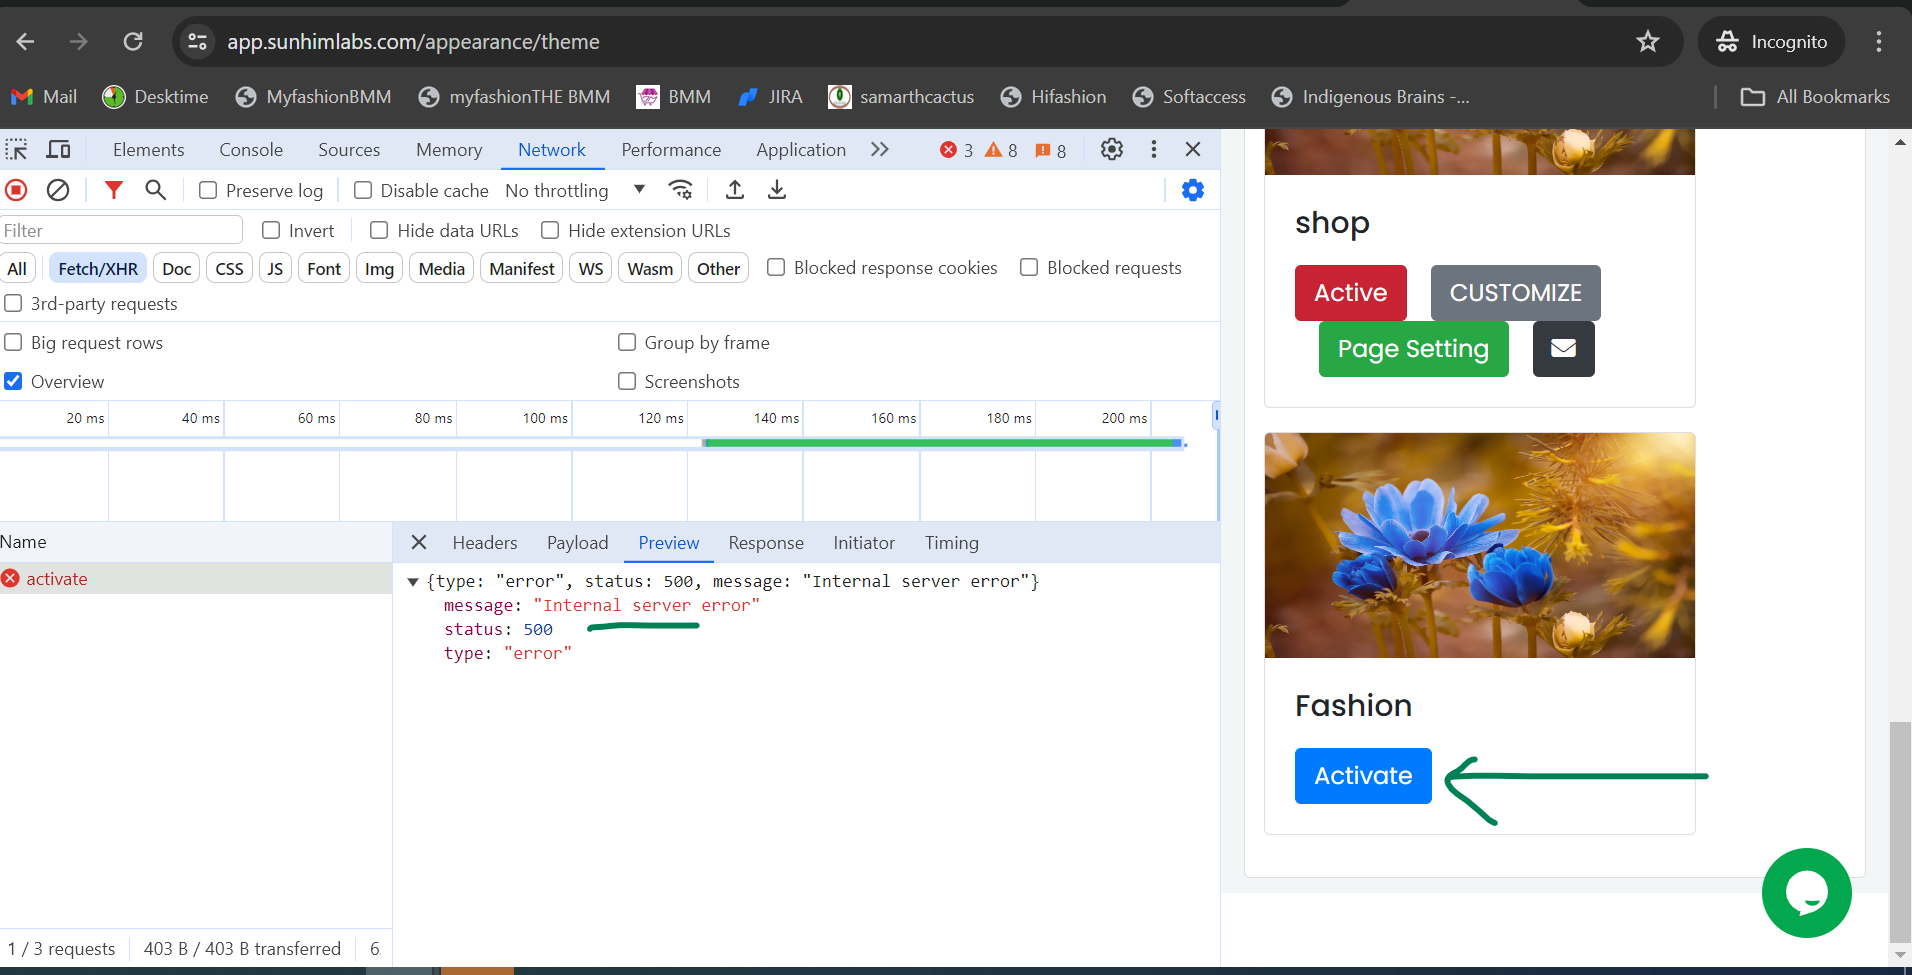The image size is (1912, 975).
Task: Open the Desktime bookmark
Action: [x=156, y=97]
